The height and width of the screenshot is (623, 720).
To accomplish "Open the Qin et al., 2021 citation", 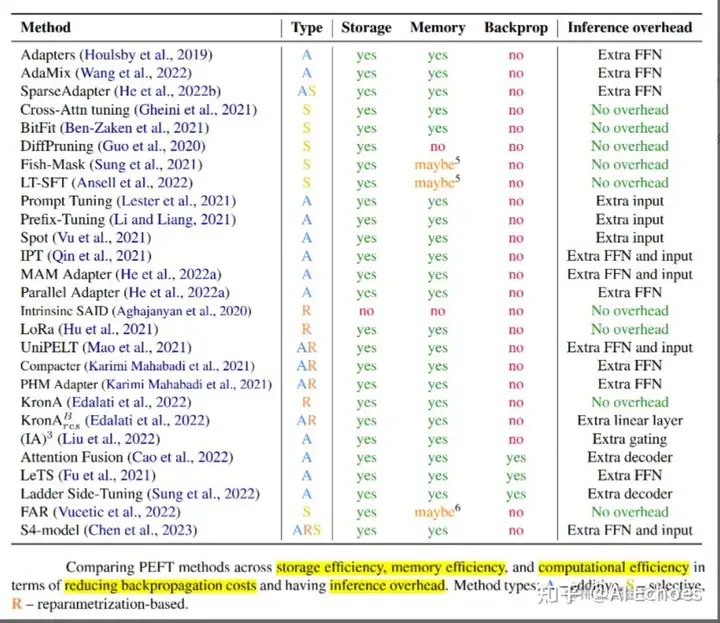I will [x=100, y=256].
